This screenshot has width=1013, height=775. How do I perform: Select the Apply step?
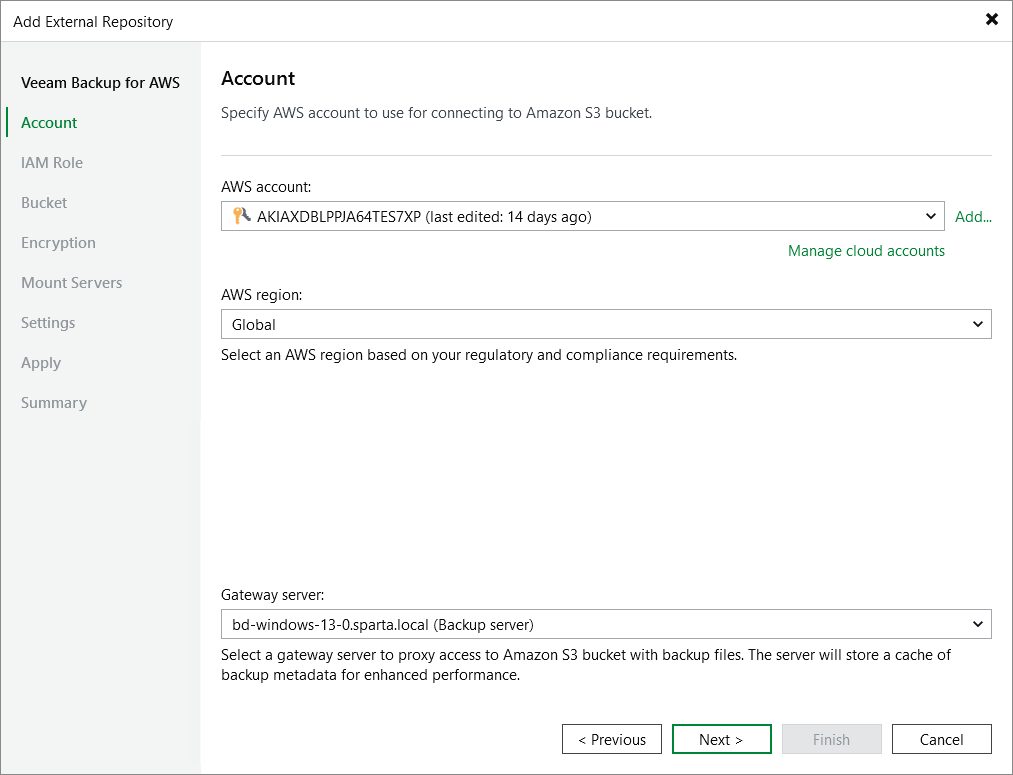(x=41, y=363)
